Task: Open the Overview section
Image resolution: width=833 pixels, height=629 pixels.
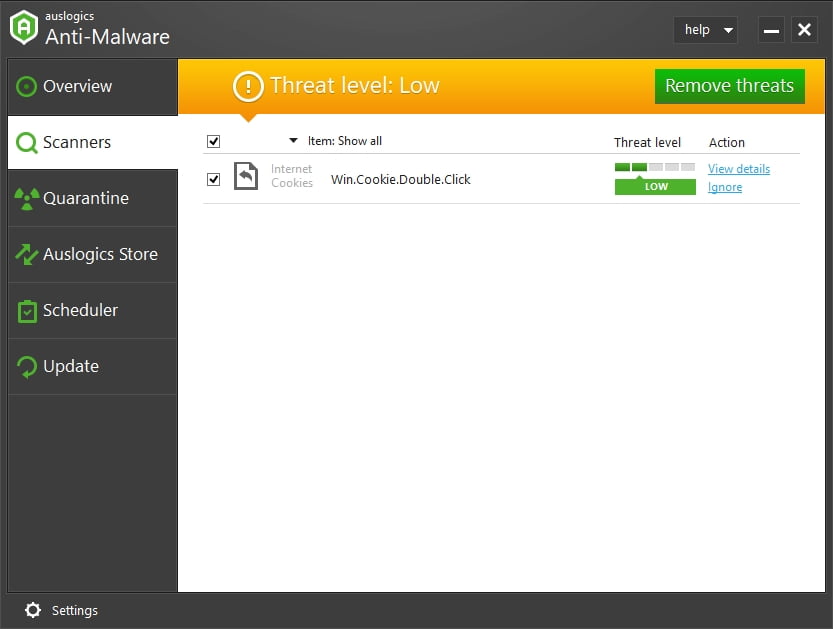Action: coord(92,87)
